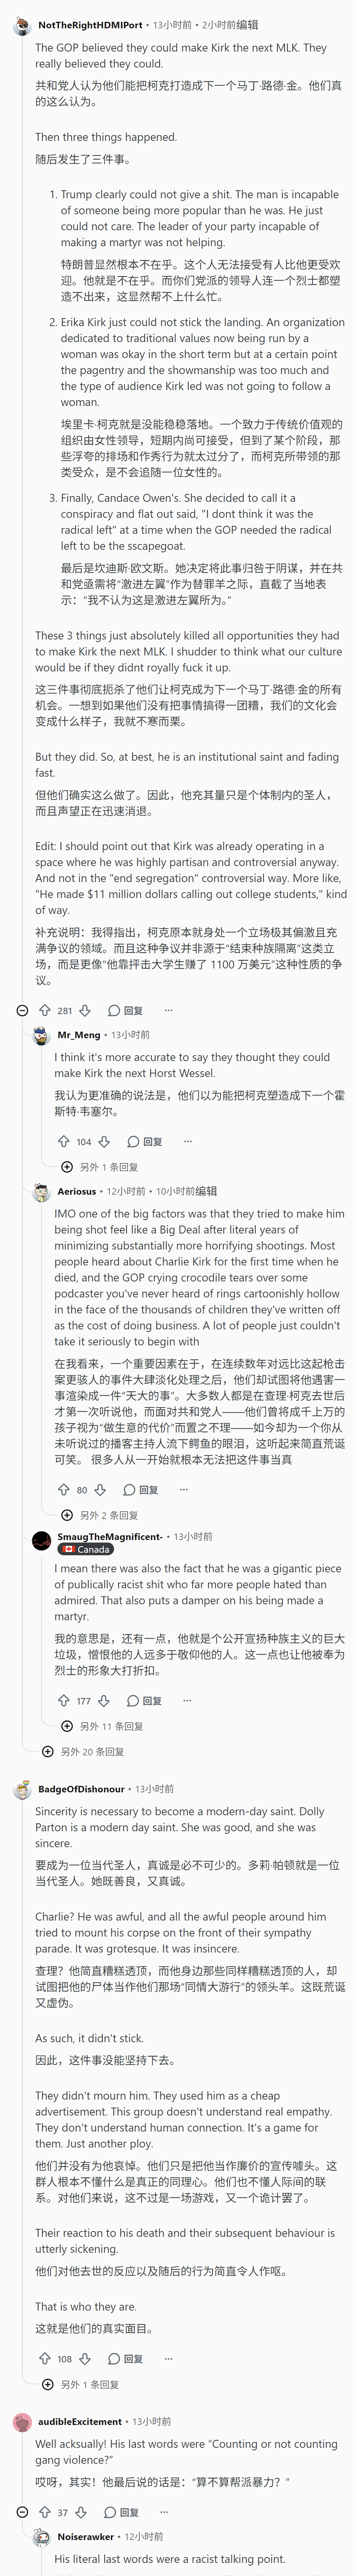Open more options for the 281-vote comment
This screenshot has height=2576, width=356.
[x=168, y=1010]
